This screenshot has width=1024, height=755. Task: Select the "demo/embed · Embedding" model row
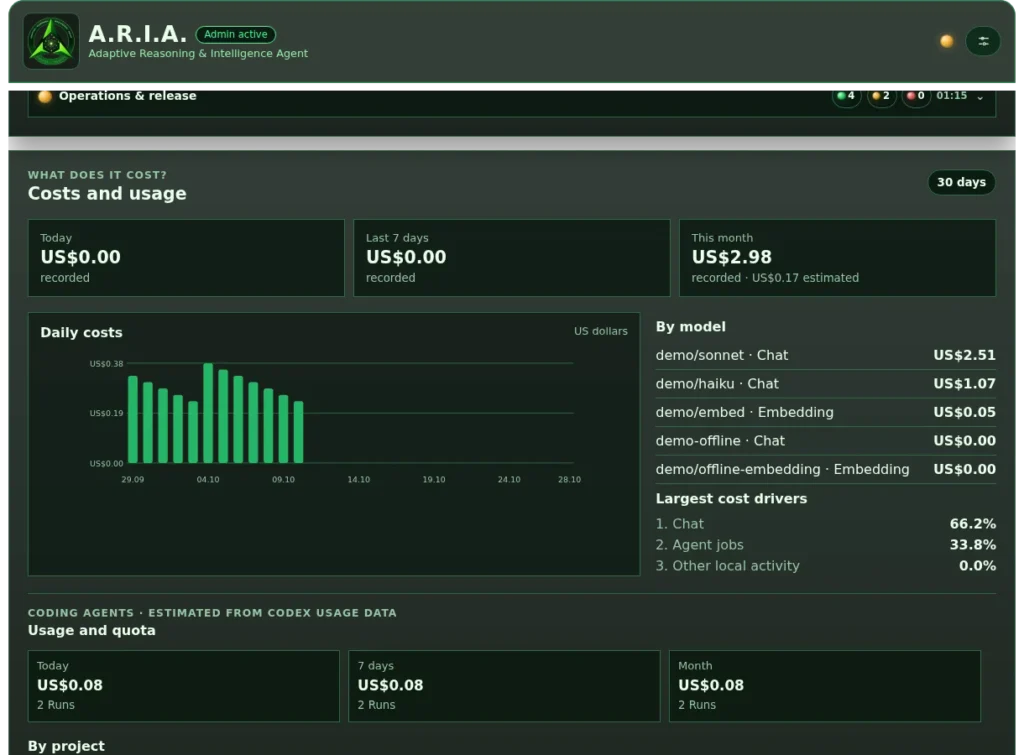coord(825,412)
